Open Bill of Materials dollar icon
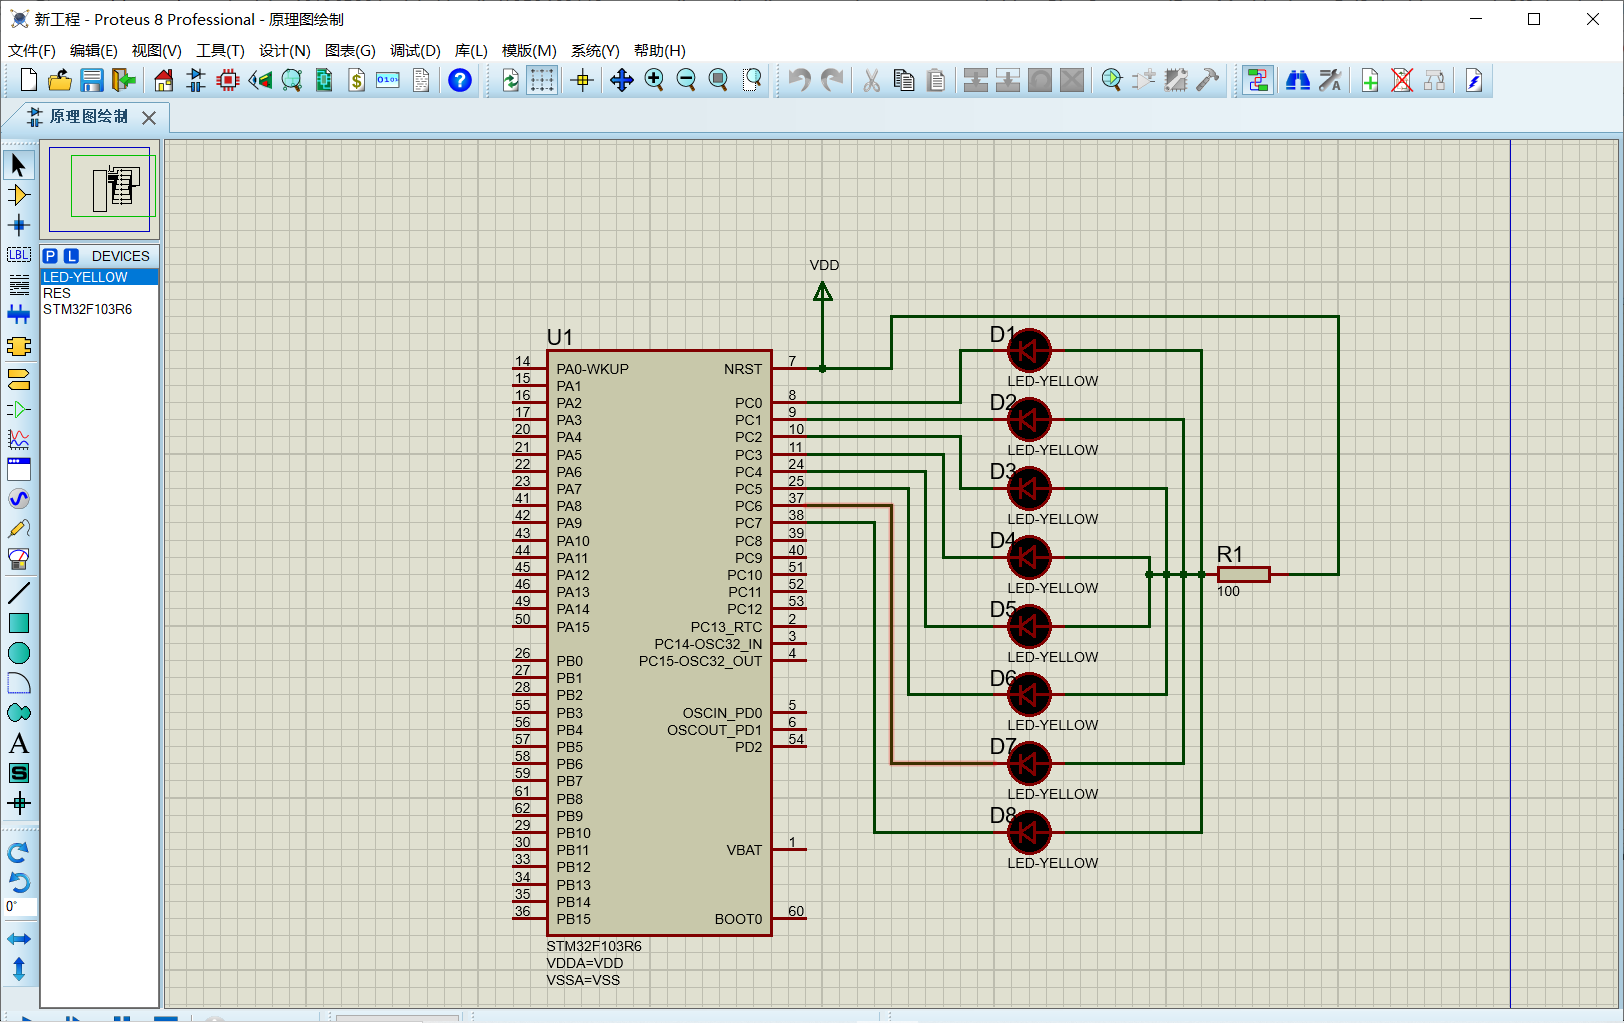Viewport: 1624px width, 1023px height. 356,80
